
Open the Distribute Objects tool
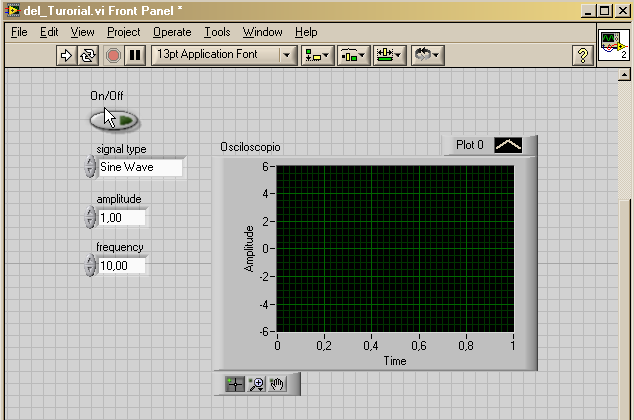[x=353, y=55]
